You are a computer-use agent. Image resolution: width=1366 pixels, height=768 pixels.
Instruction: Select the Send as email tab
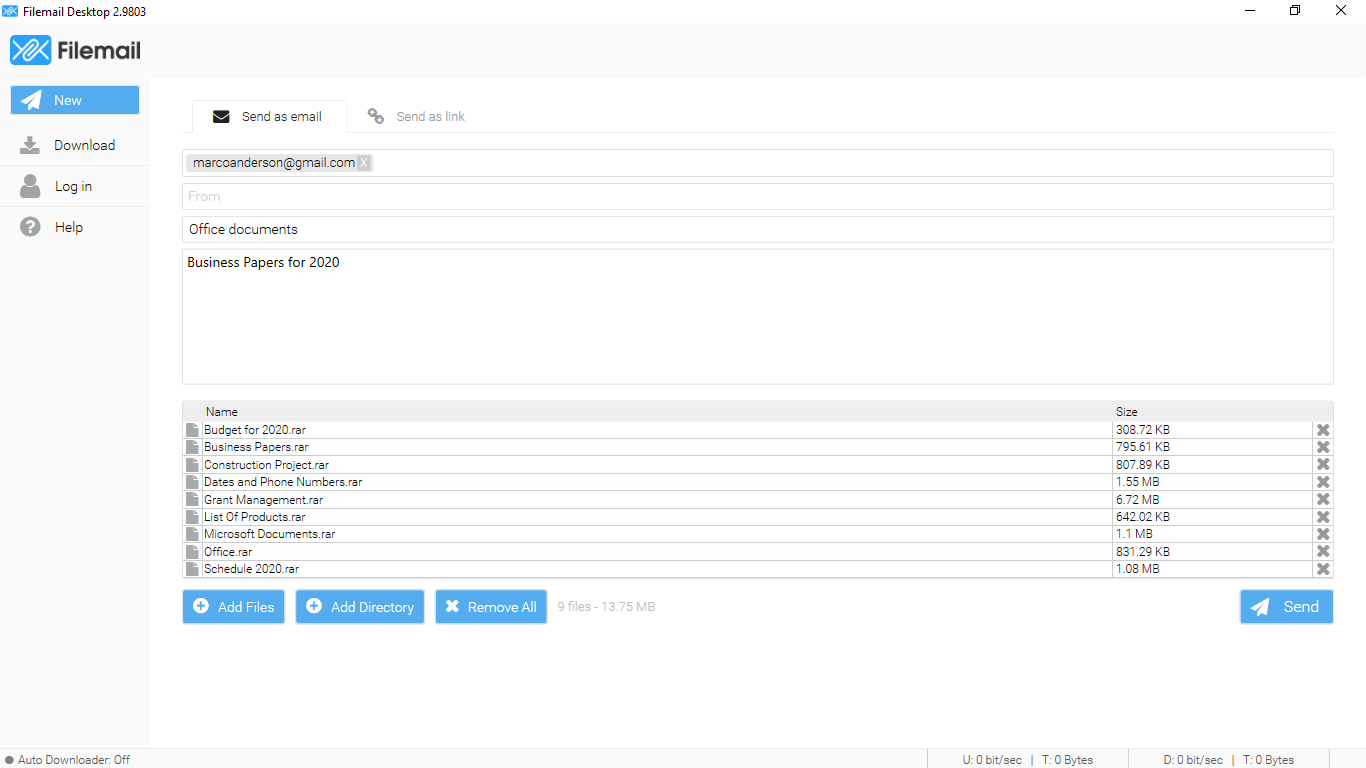(270, 116)
